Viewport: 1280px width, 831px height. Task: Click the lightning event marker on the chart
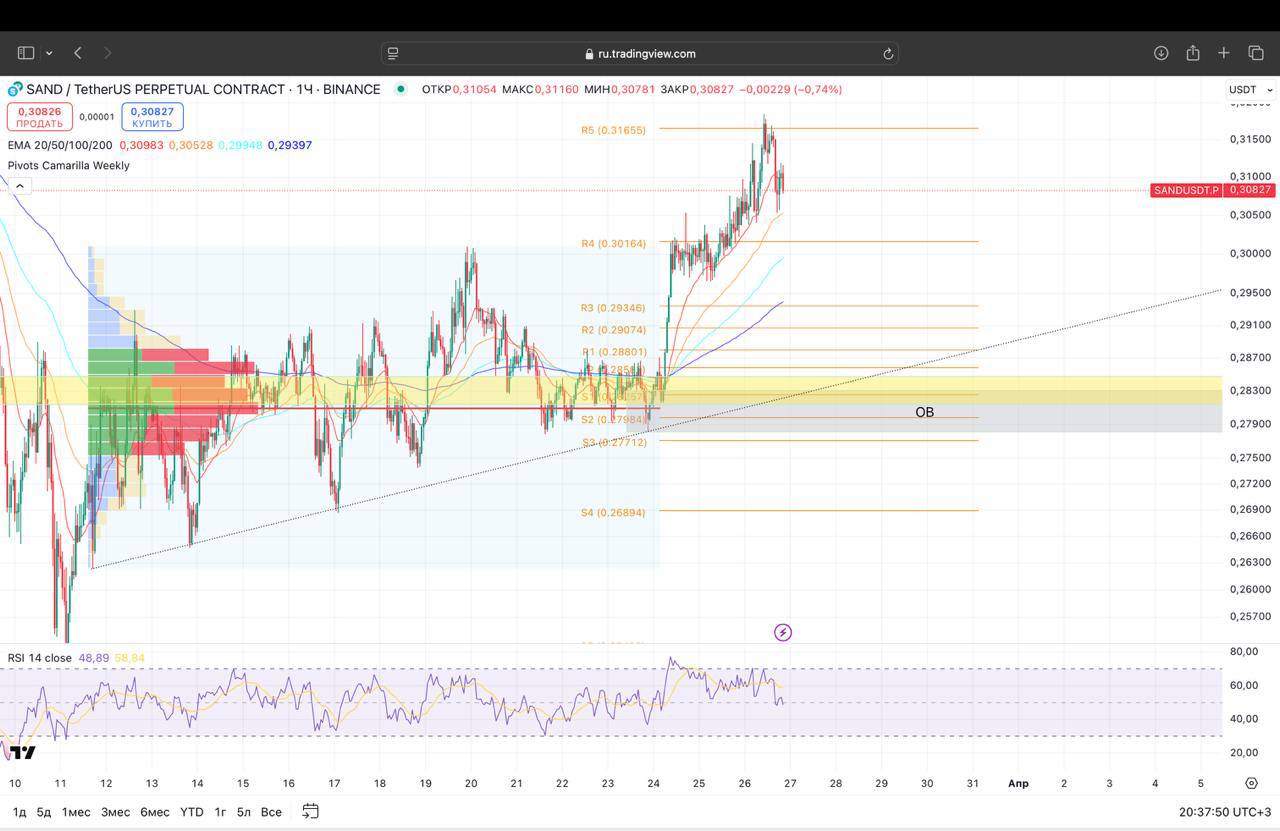coord(783,632)
